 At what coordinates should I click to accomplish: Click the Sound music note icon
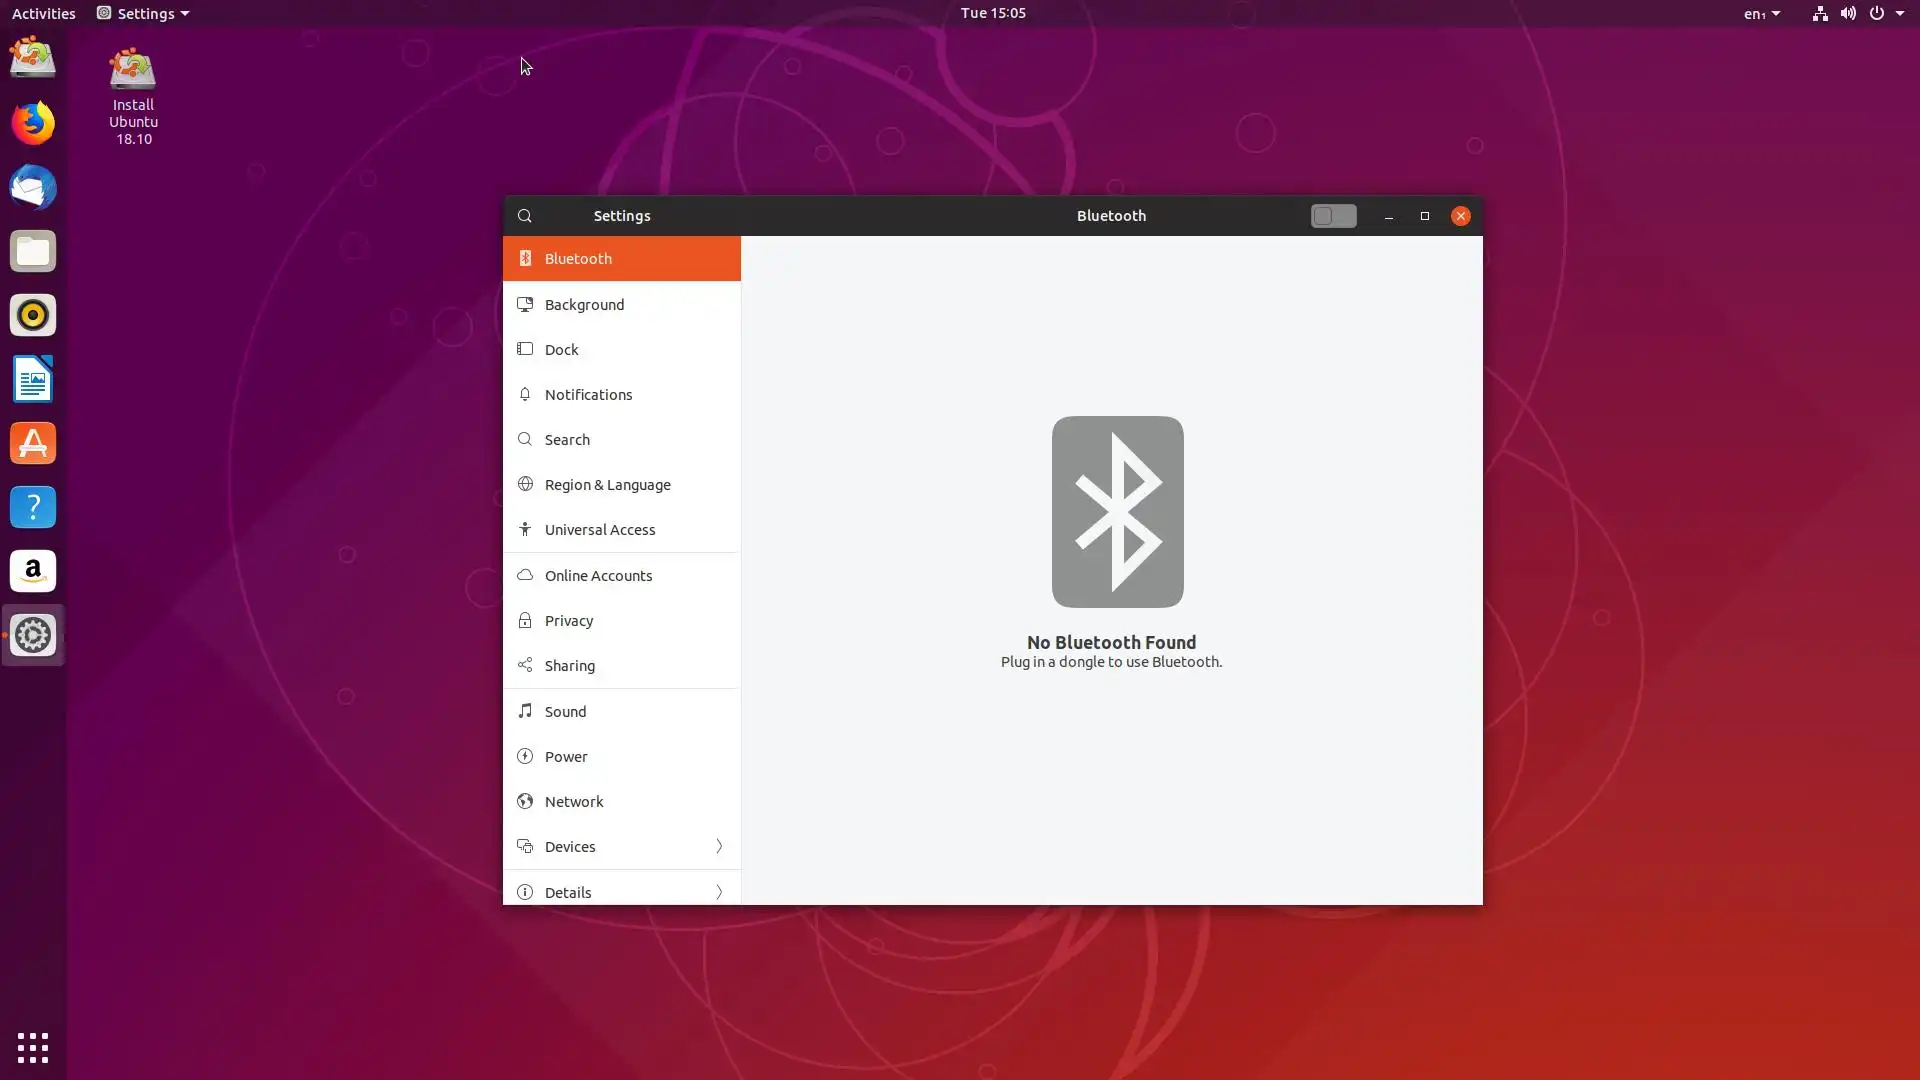pyautogui.click(x=524, y=711)
